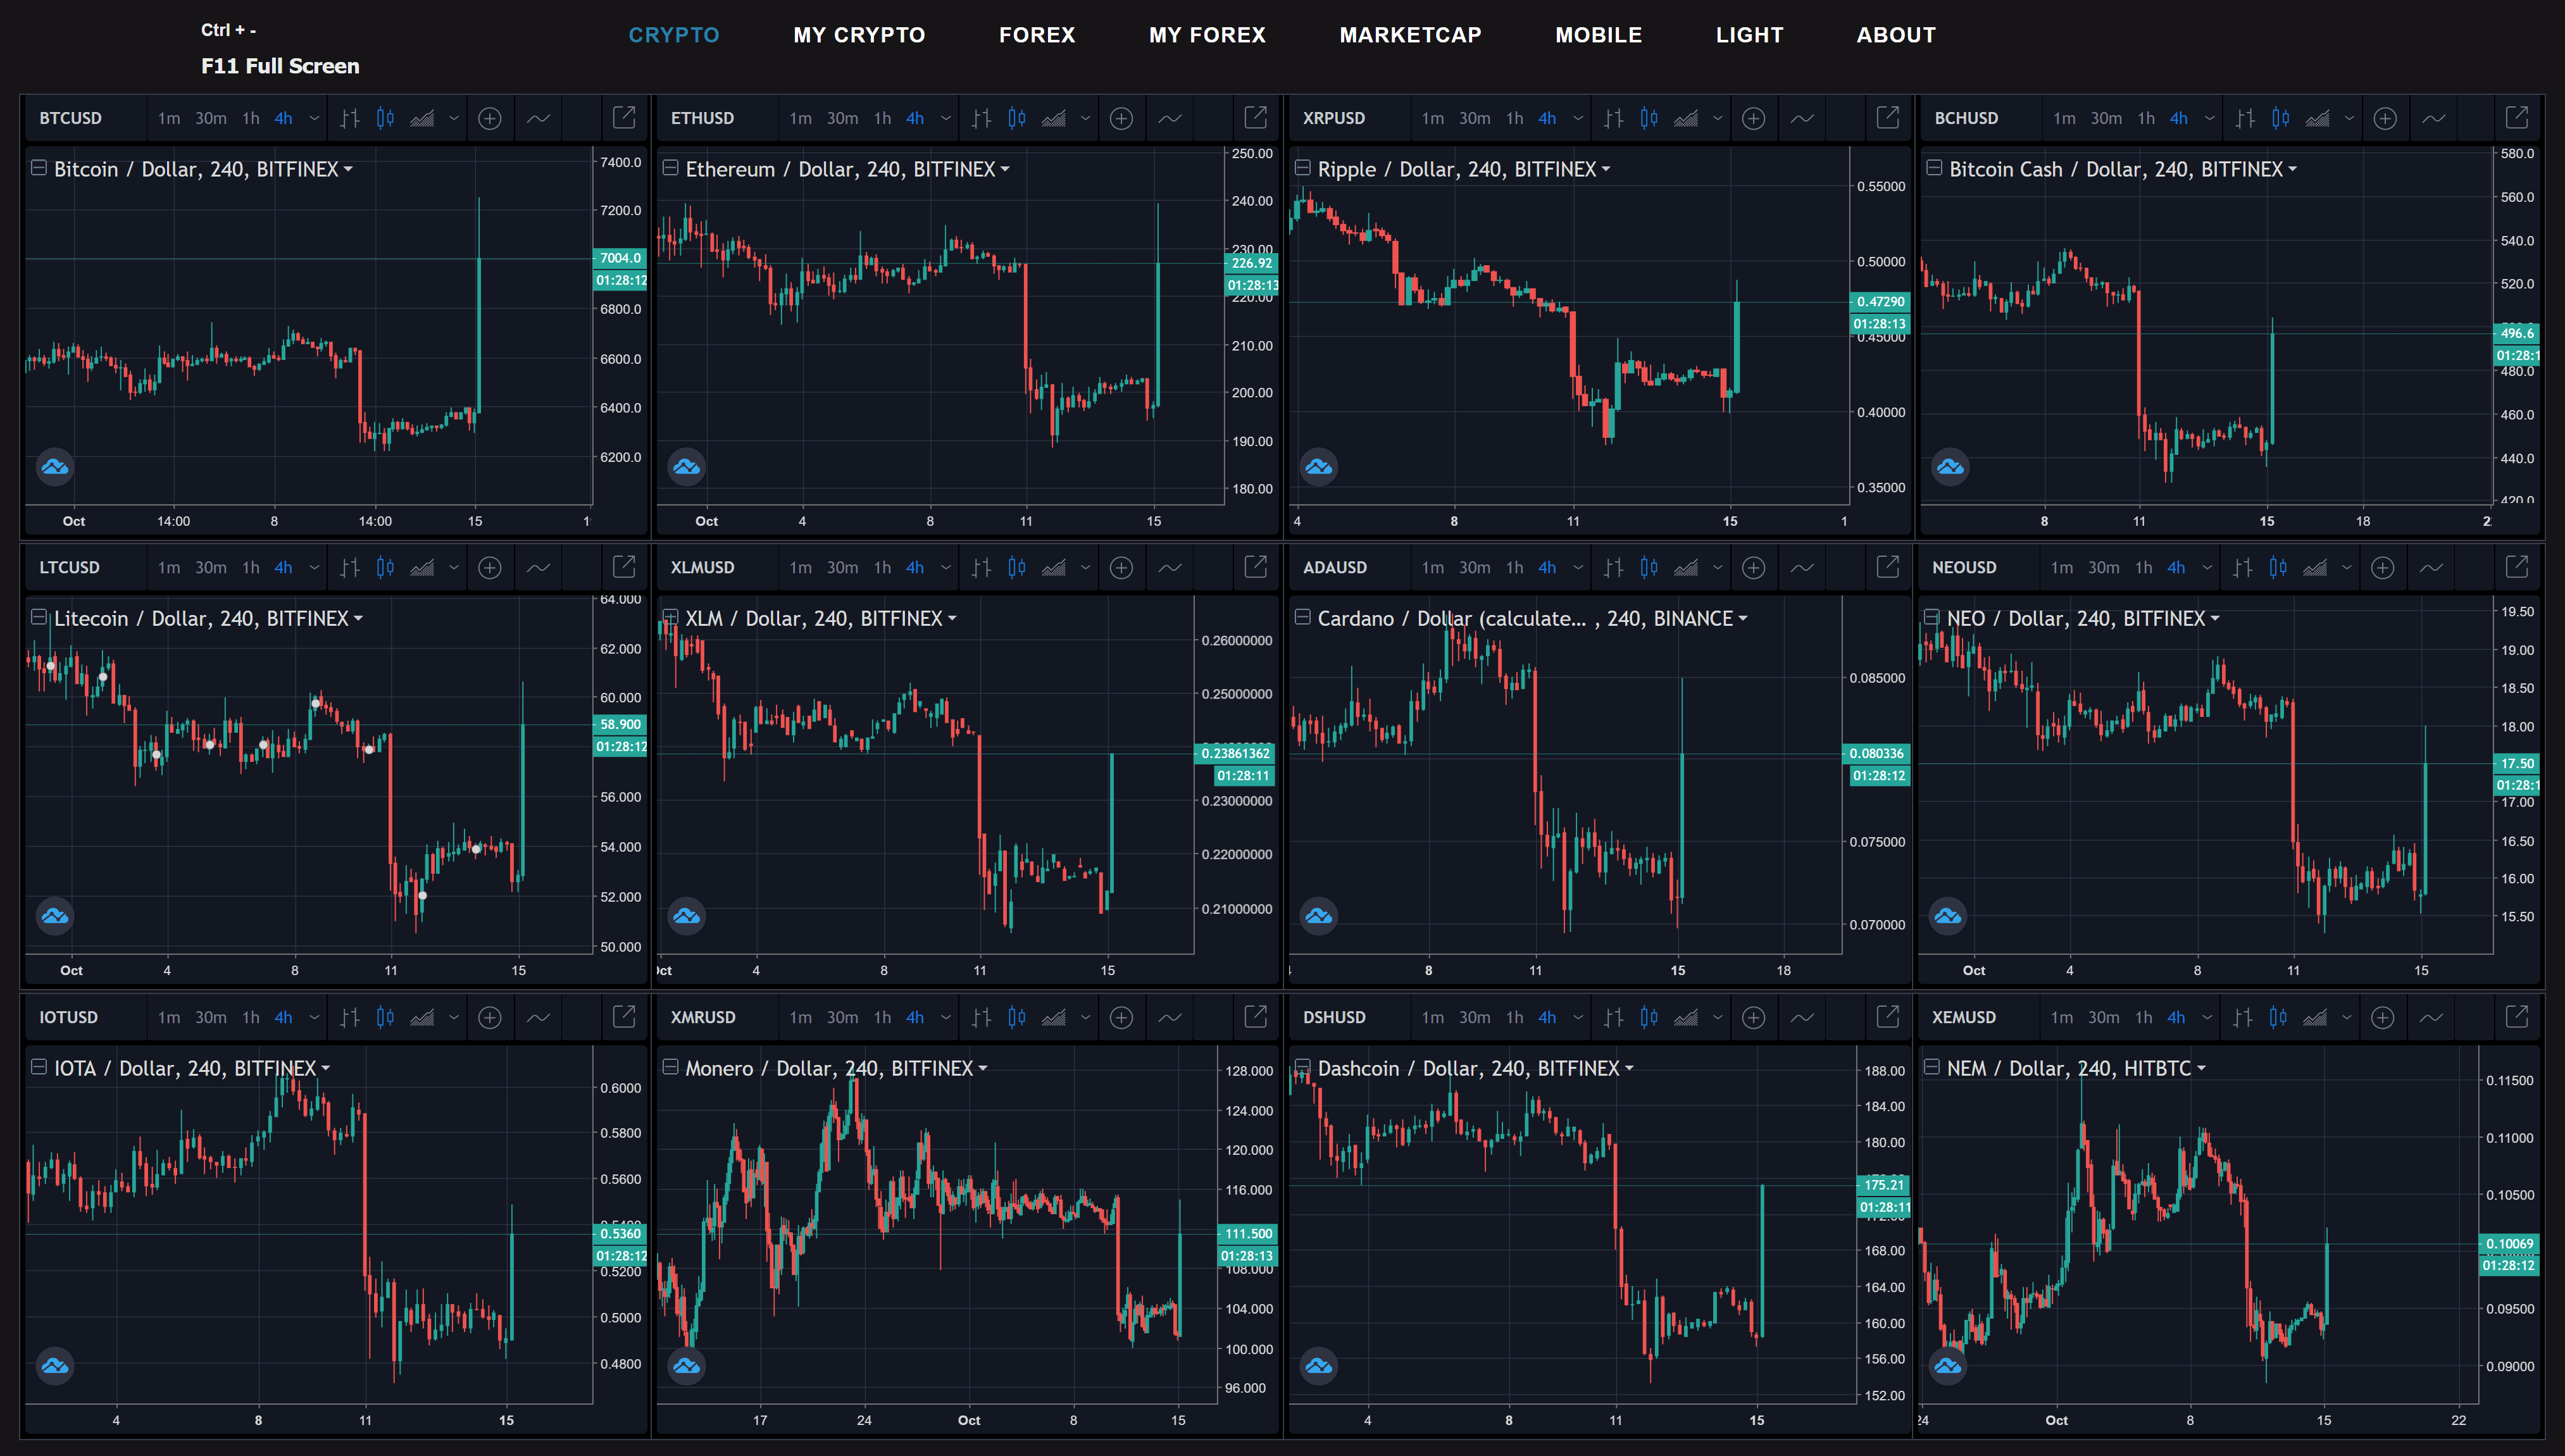The height and width of the screenshot is (1456, 2565).
Task: Open chart style dropdown arrow on DSHUSD chart
Action: point(1717,1017)
